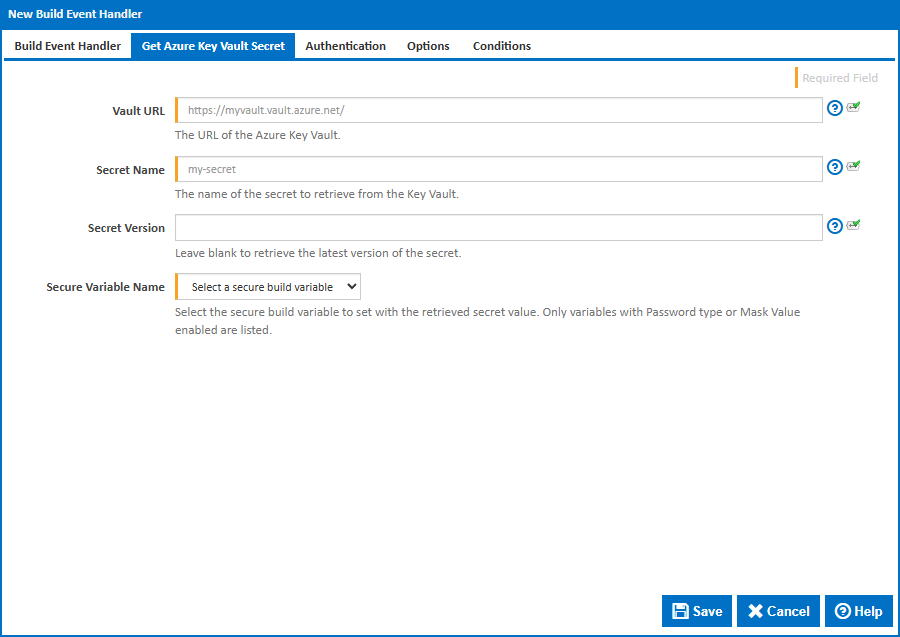The height and width of the screenshot is (637, 900).
Task: Click the New Build Event Handler title bar
Action: coord(450,14)
